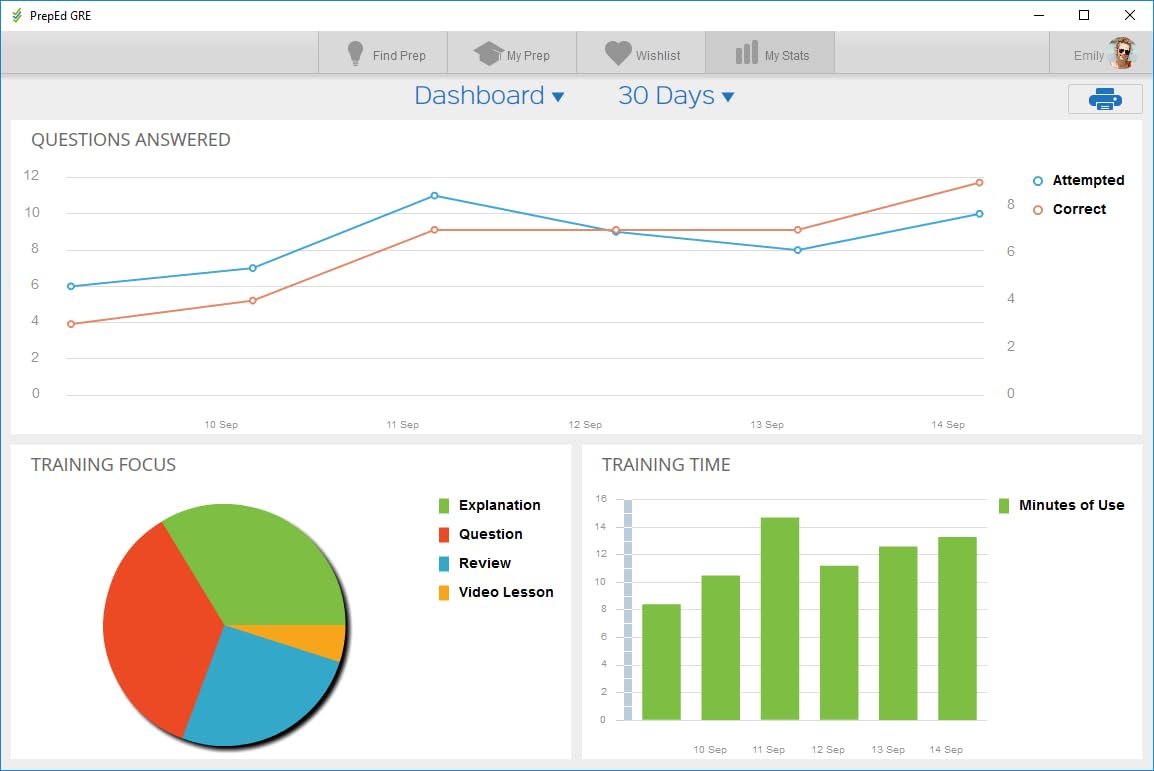
Task: Click the bar chart My Stats icon
Action: (x=746, y=54)
